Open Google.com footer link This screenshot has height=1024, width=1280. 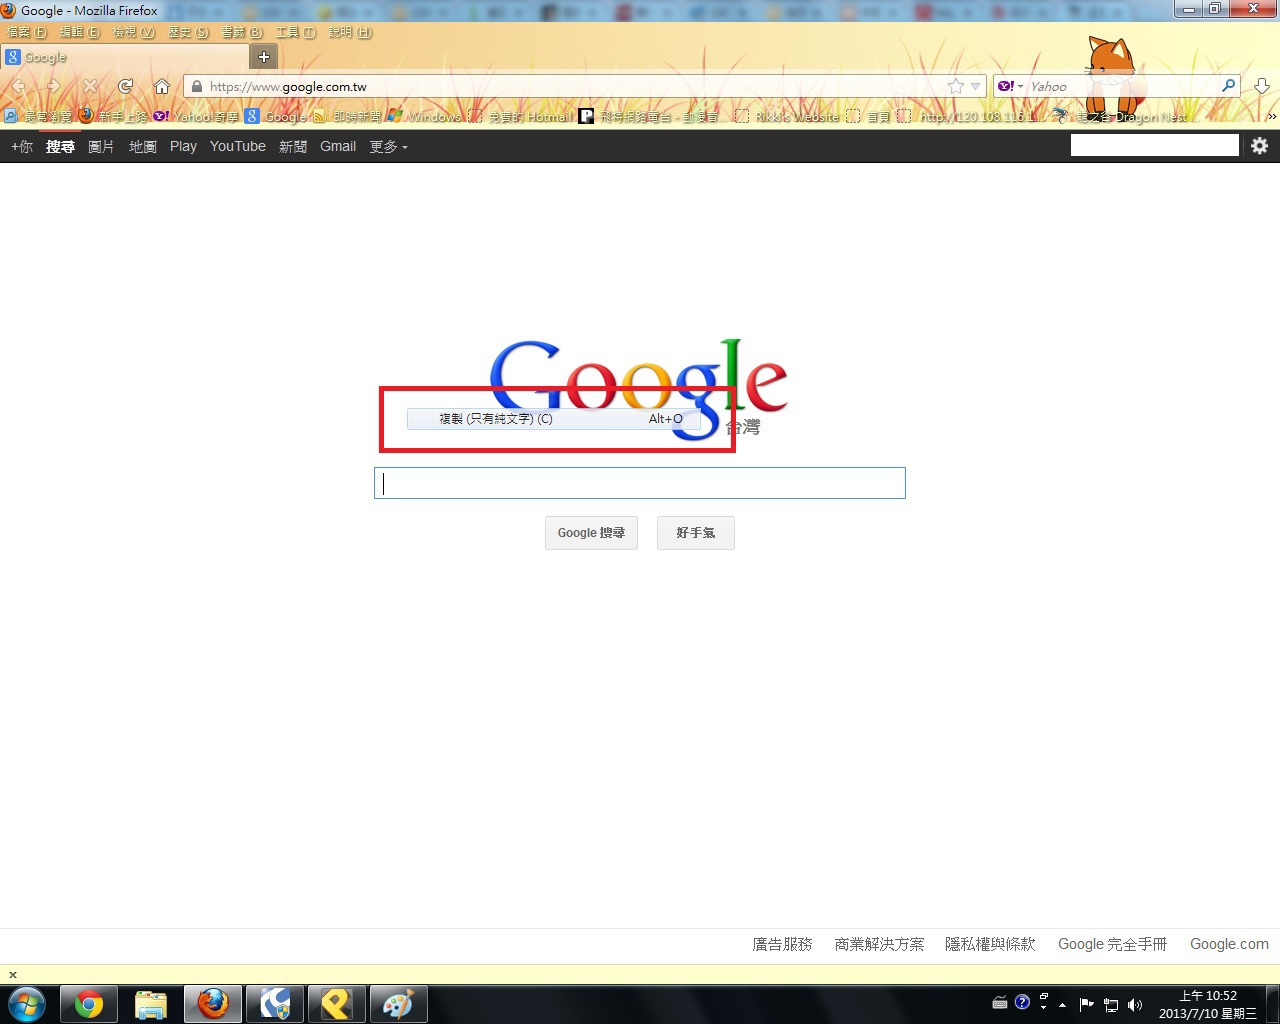tap(1229, 944)
